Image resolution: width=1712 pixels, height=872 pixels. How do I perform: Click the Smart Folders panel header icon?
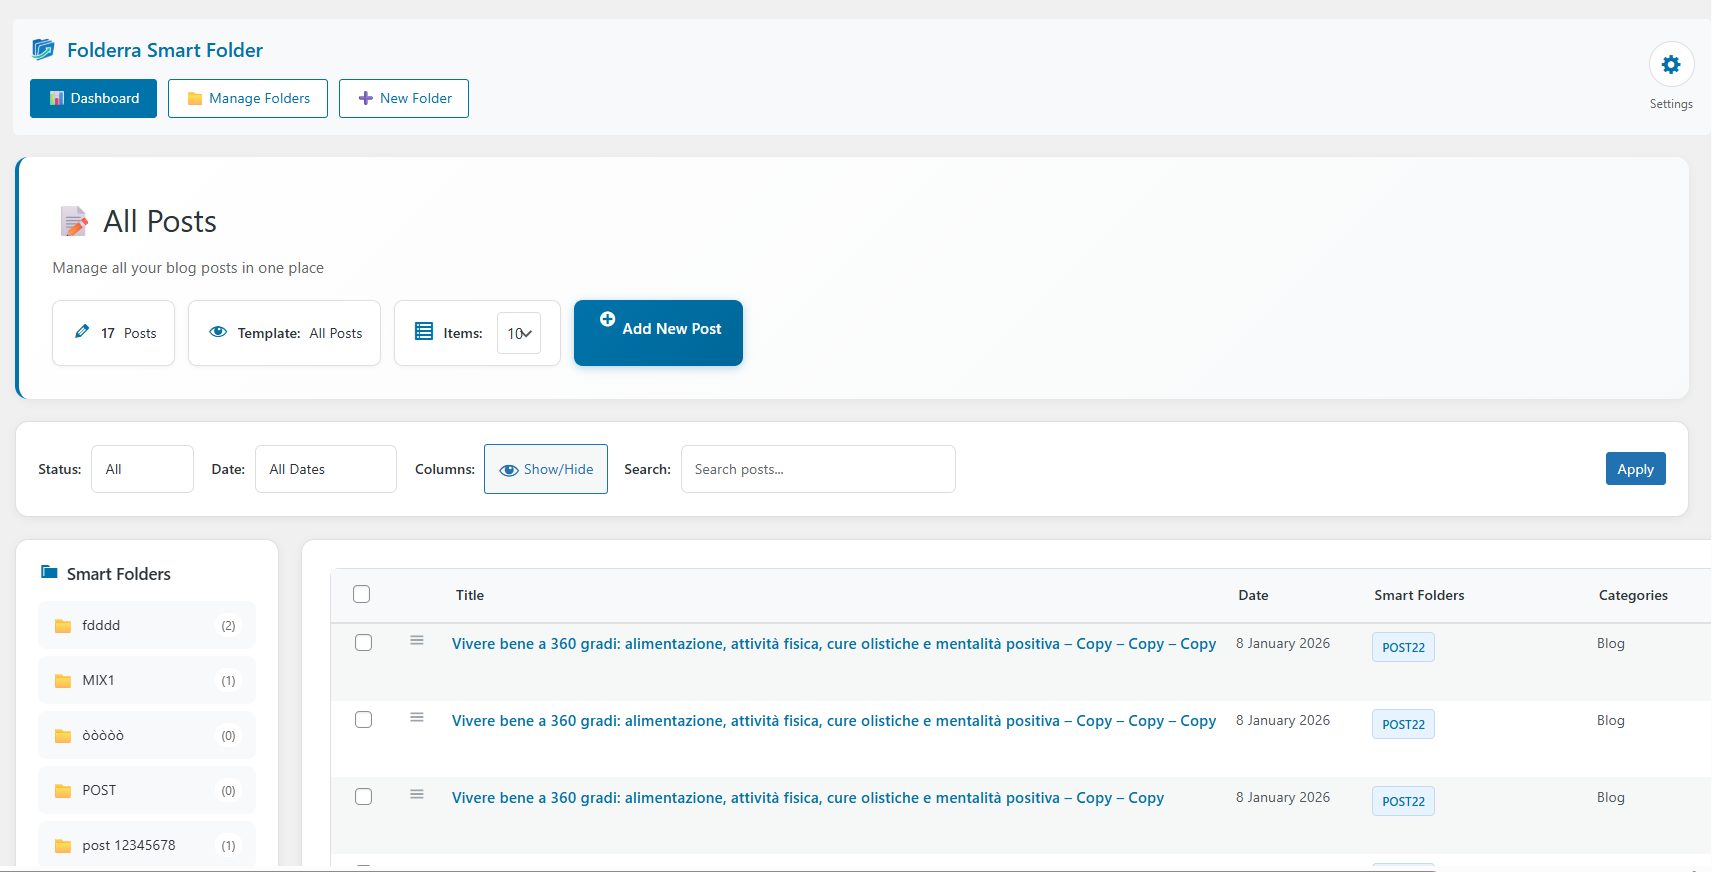click(49, 572)
